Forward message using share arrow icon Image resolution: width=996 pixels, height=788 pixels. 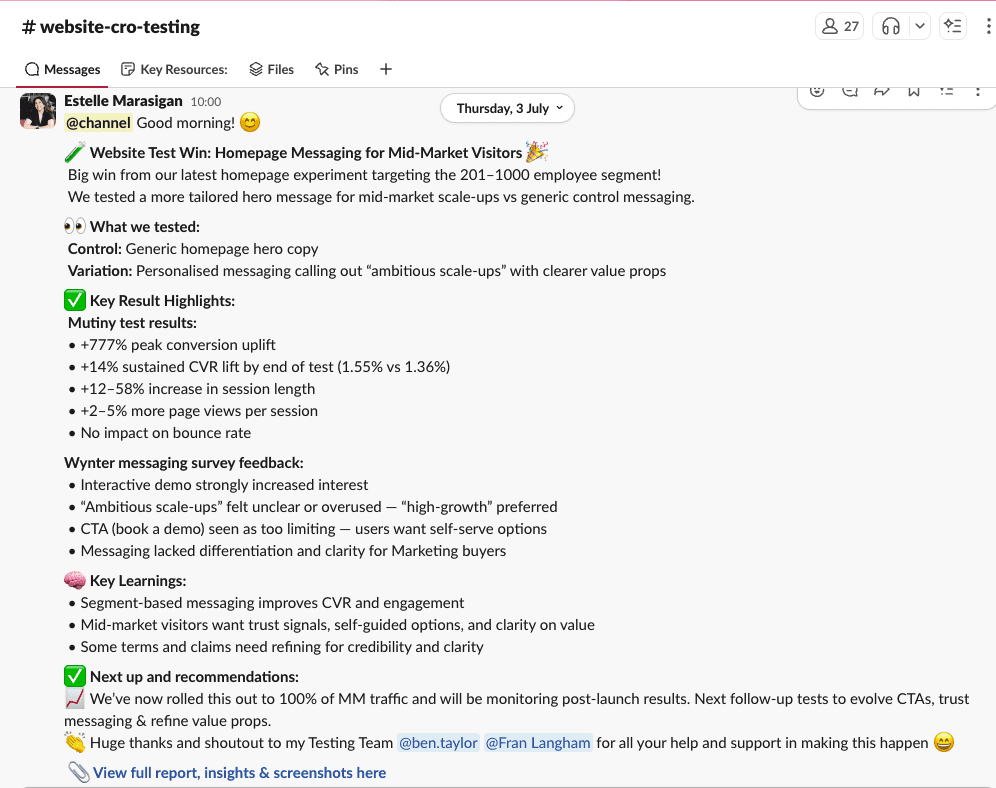882,91
